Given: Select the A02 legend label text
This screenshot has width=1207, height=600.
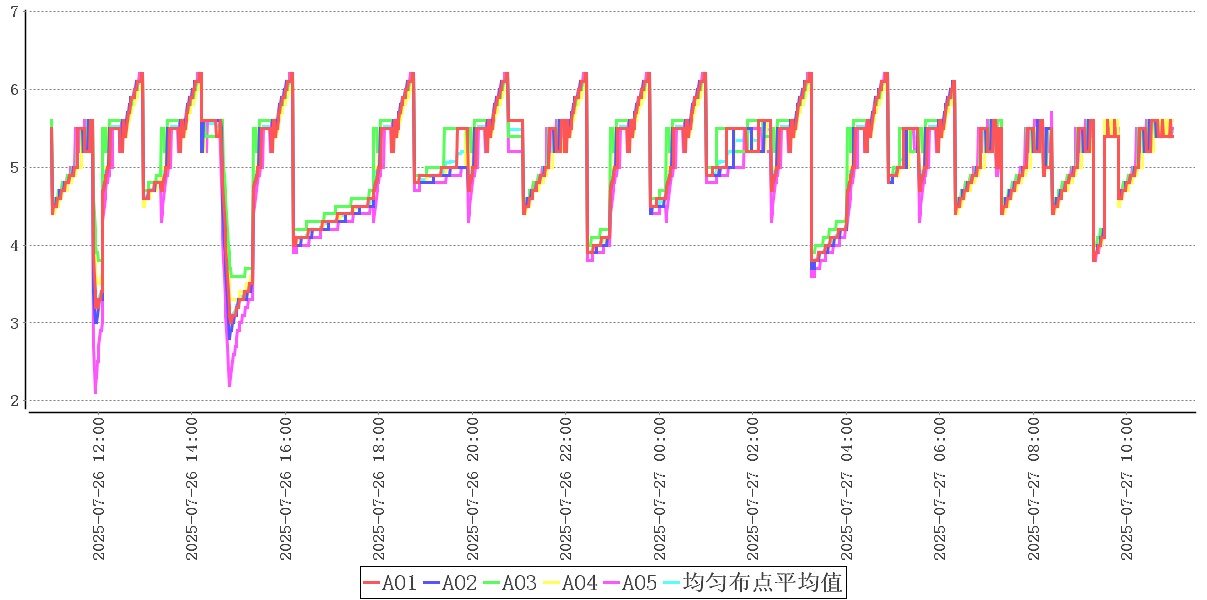Looking at the screenshot, I should click(x=460, y=583).
